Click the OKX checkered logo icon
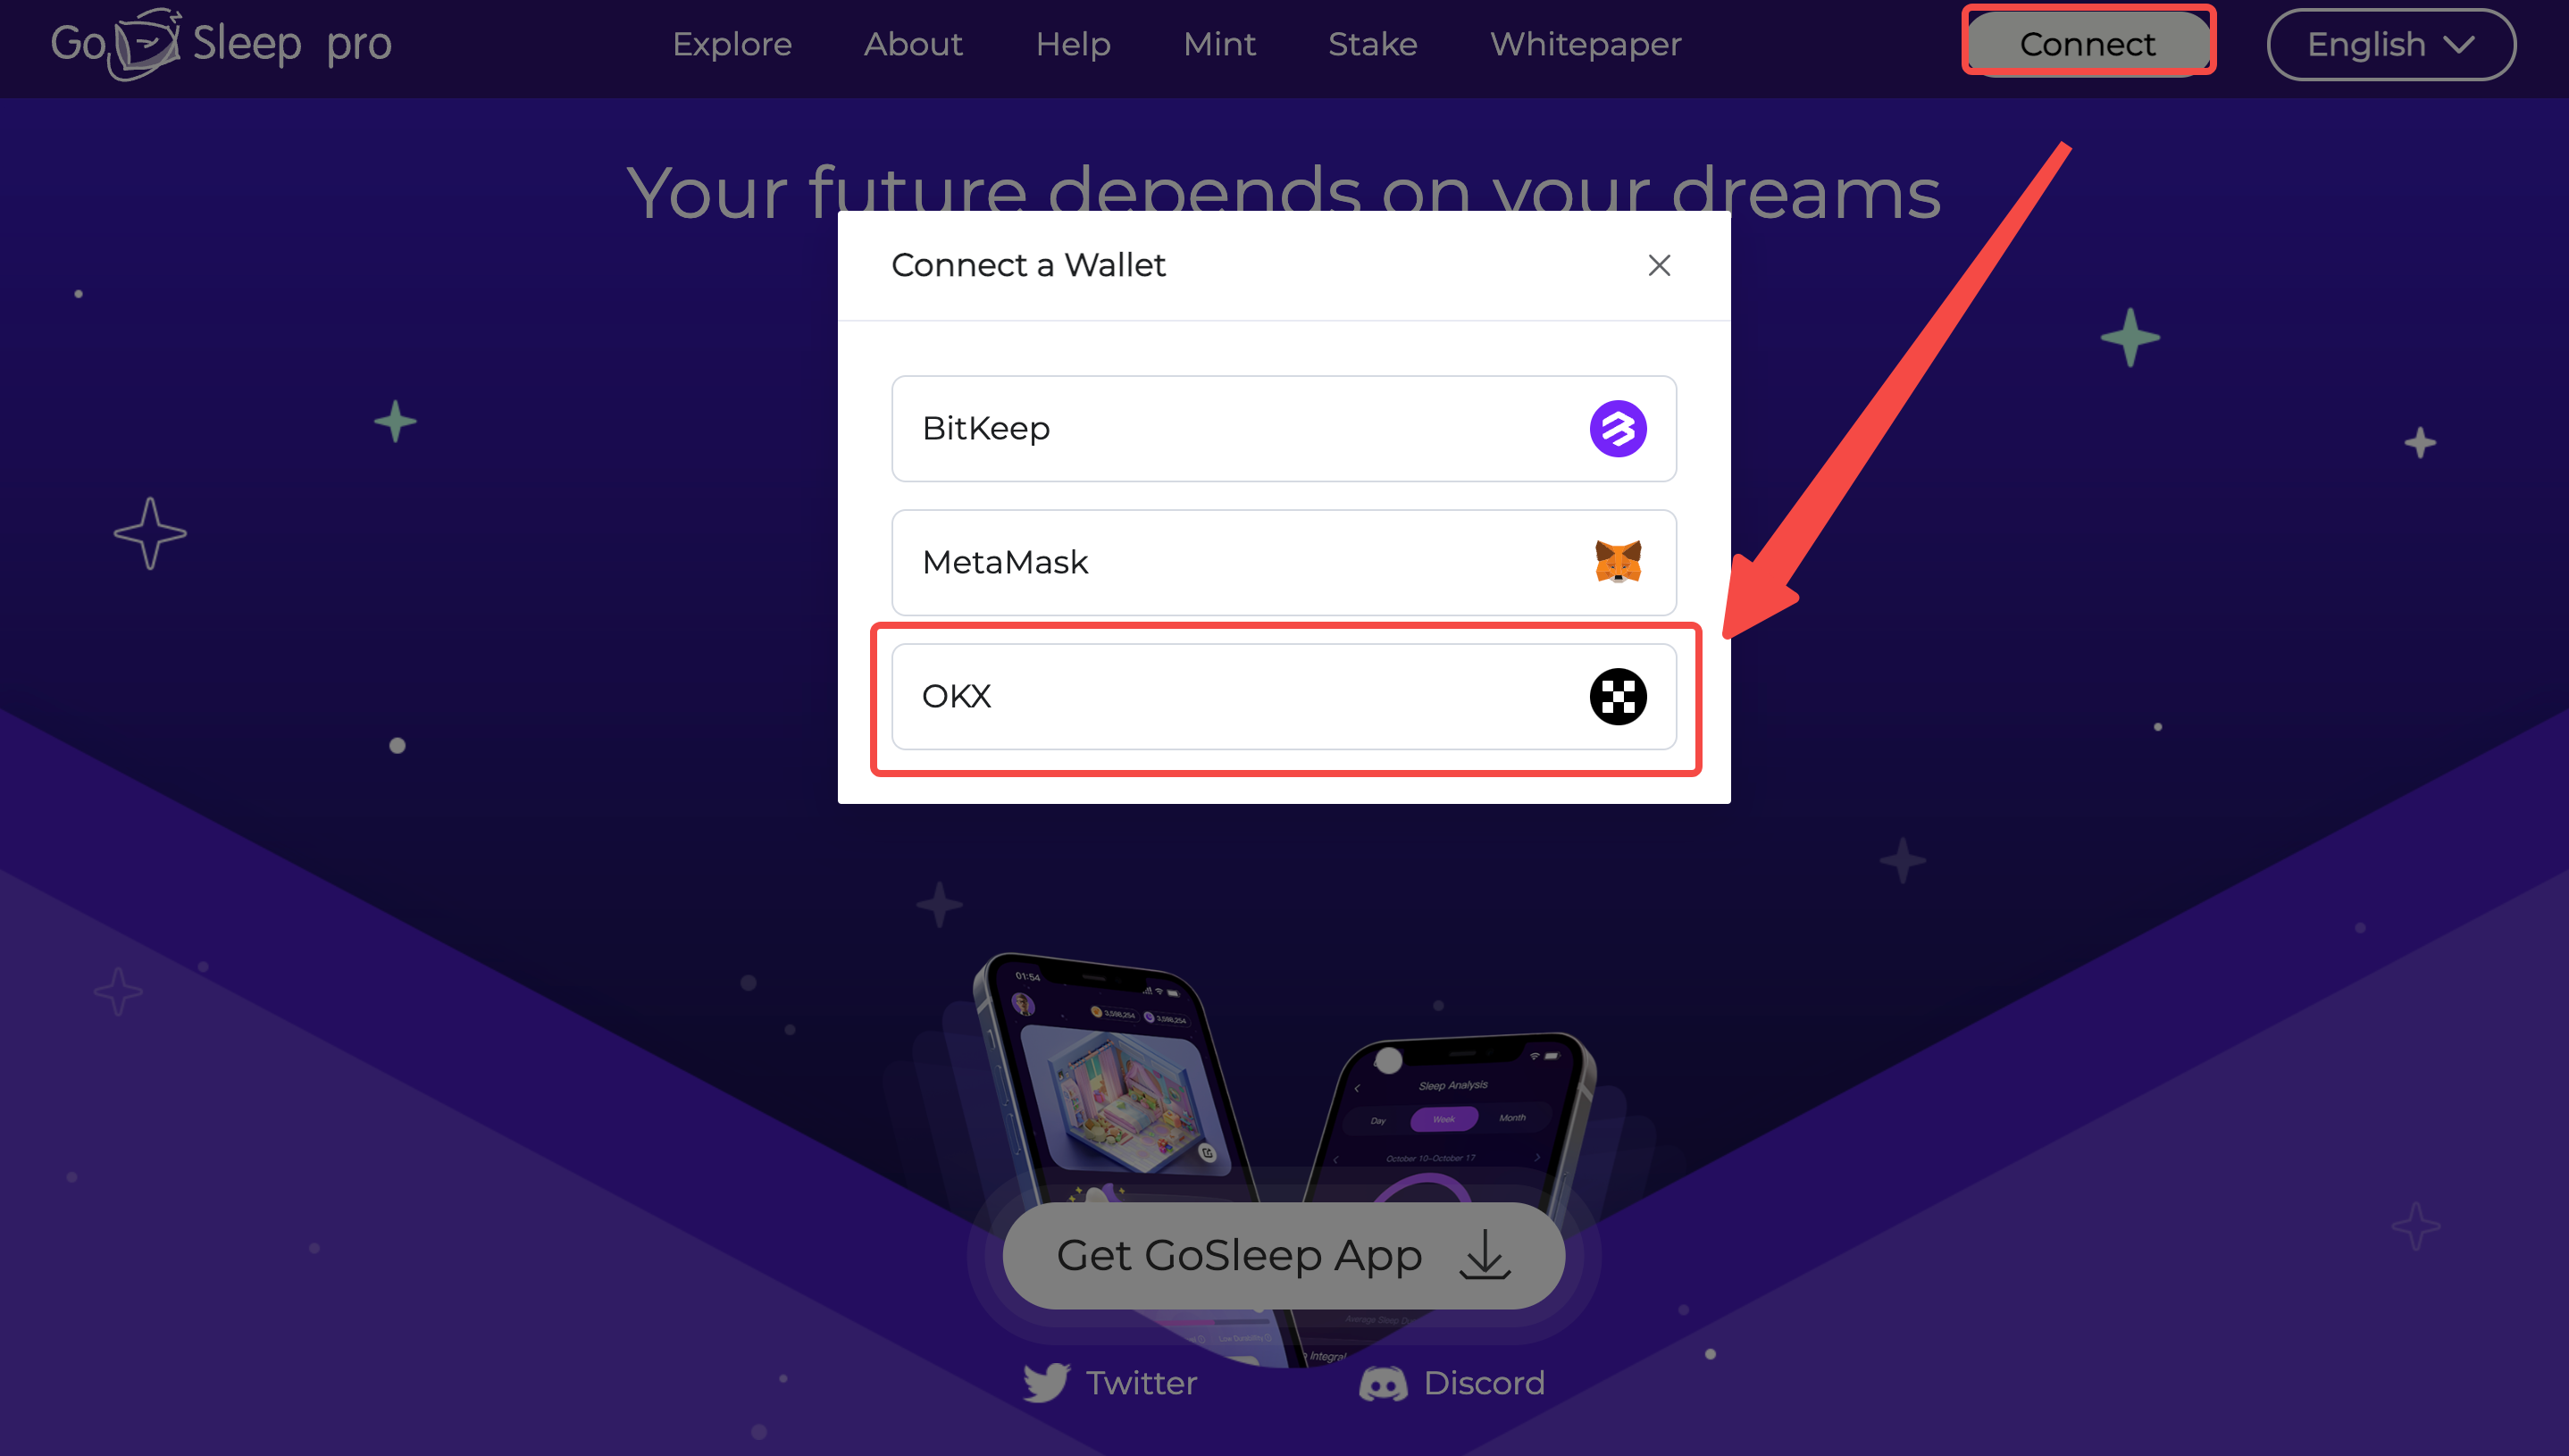Image resolution: width=2569 pixels, height=1456 pixels. coord(1618,696)
